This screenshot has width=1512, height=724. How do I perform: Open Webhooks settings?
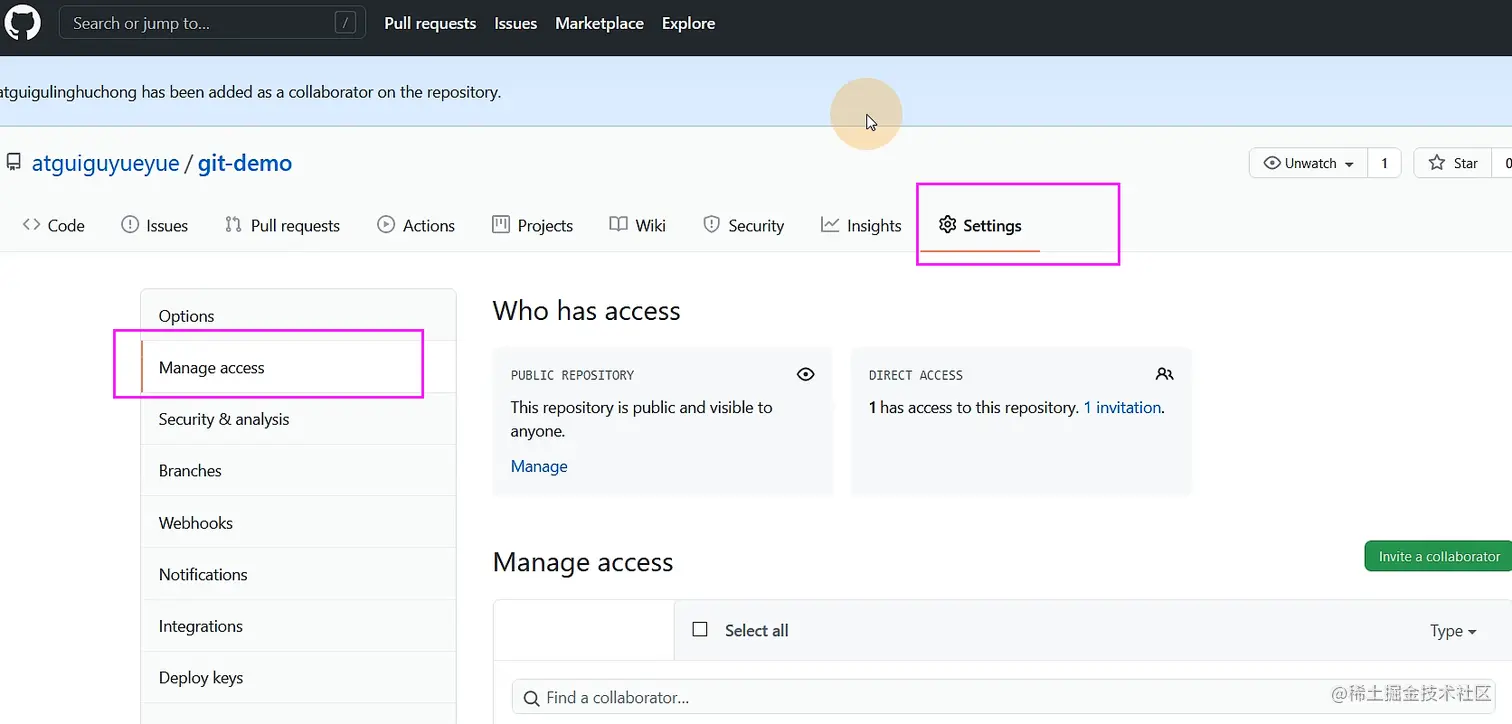298,523
